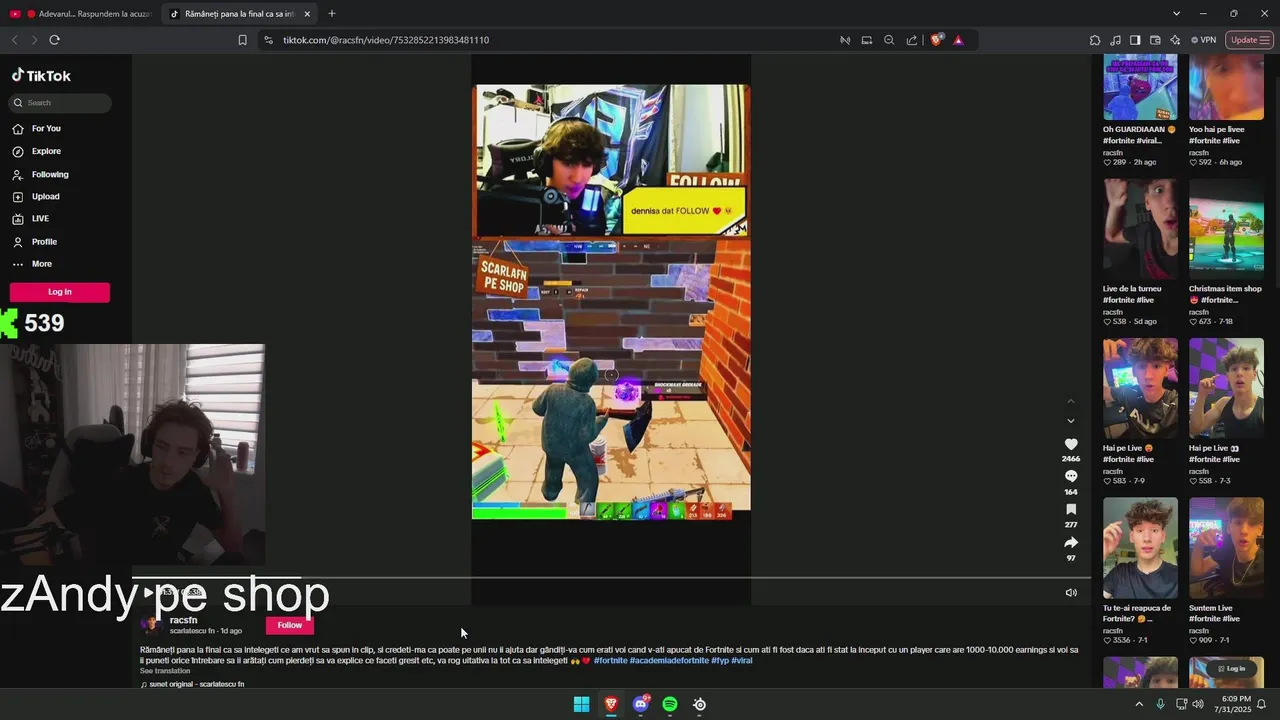
Task: Go to previous video with up chevron
Action: (1071, 402)
